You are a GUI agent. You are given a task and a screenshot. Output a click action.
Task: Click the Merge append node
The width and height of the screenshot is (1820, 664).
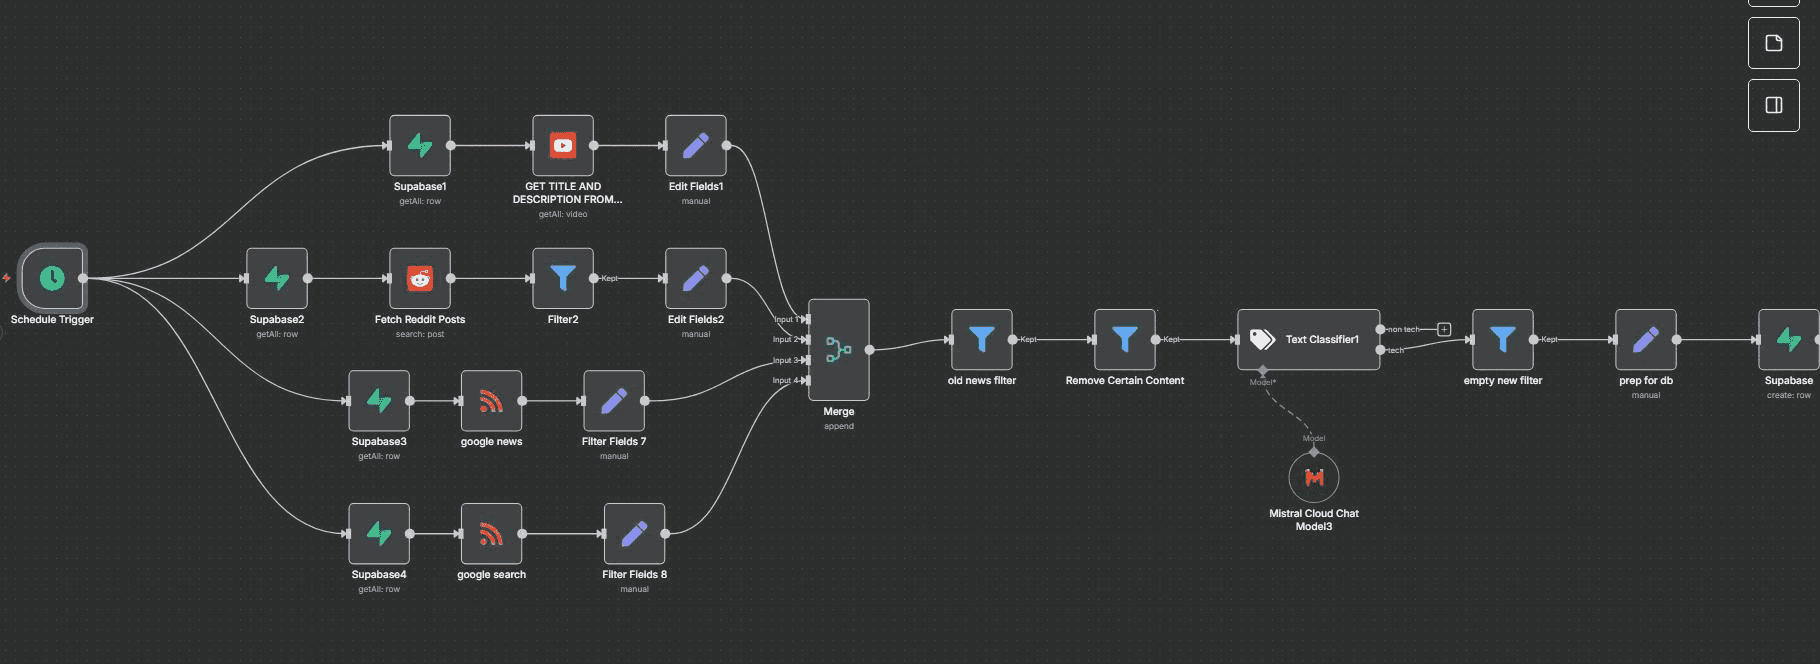tap(838, 350)
